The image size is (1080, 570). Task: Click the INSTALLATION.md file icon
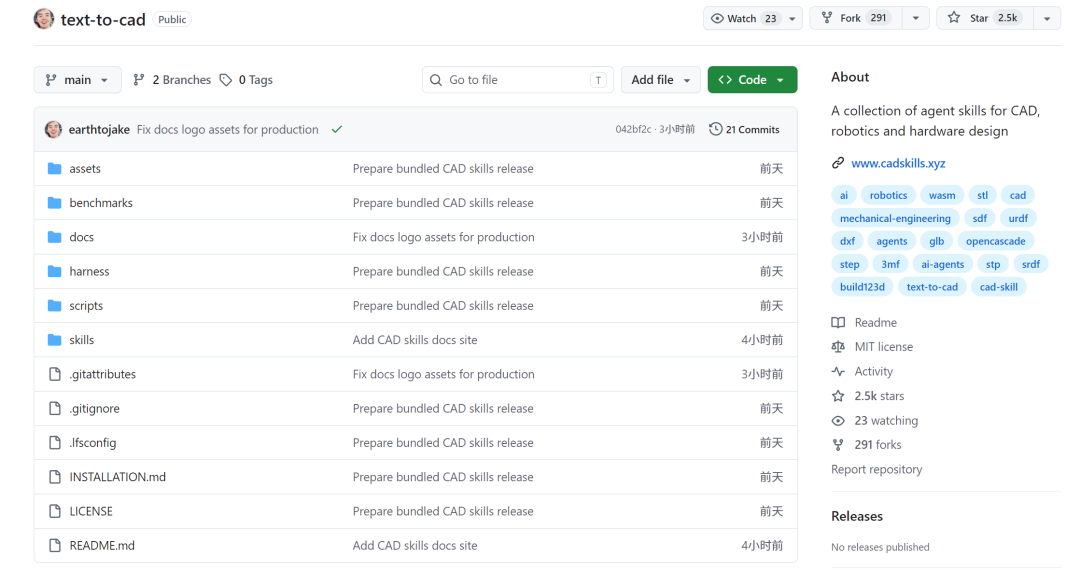coord(54,477)
